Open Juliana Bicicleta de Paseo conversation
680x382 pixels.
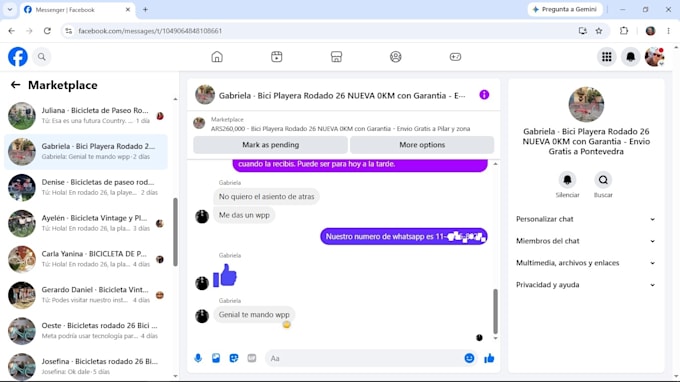[86, 116]
